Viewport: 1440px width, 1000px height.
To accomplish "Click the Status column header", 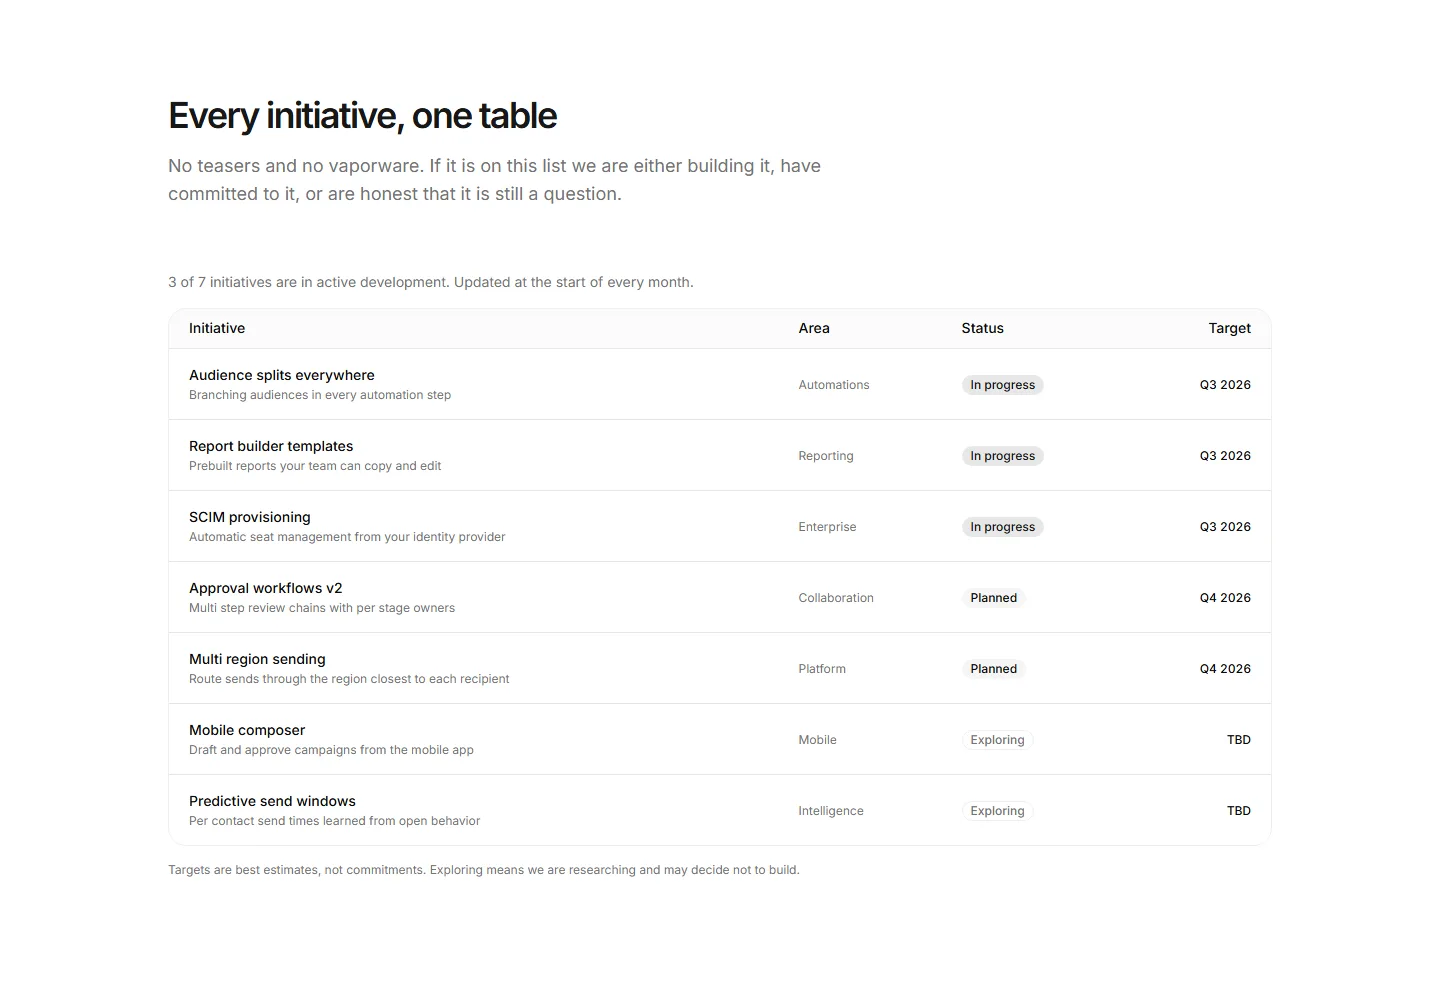I will pos(982,328).
